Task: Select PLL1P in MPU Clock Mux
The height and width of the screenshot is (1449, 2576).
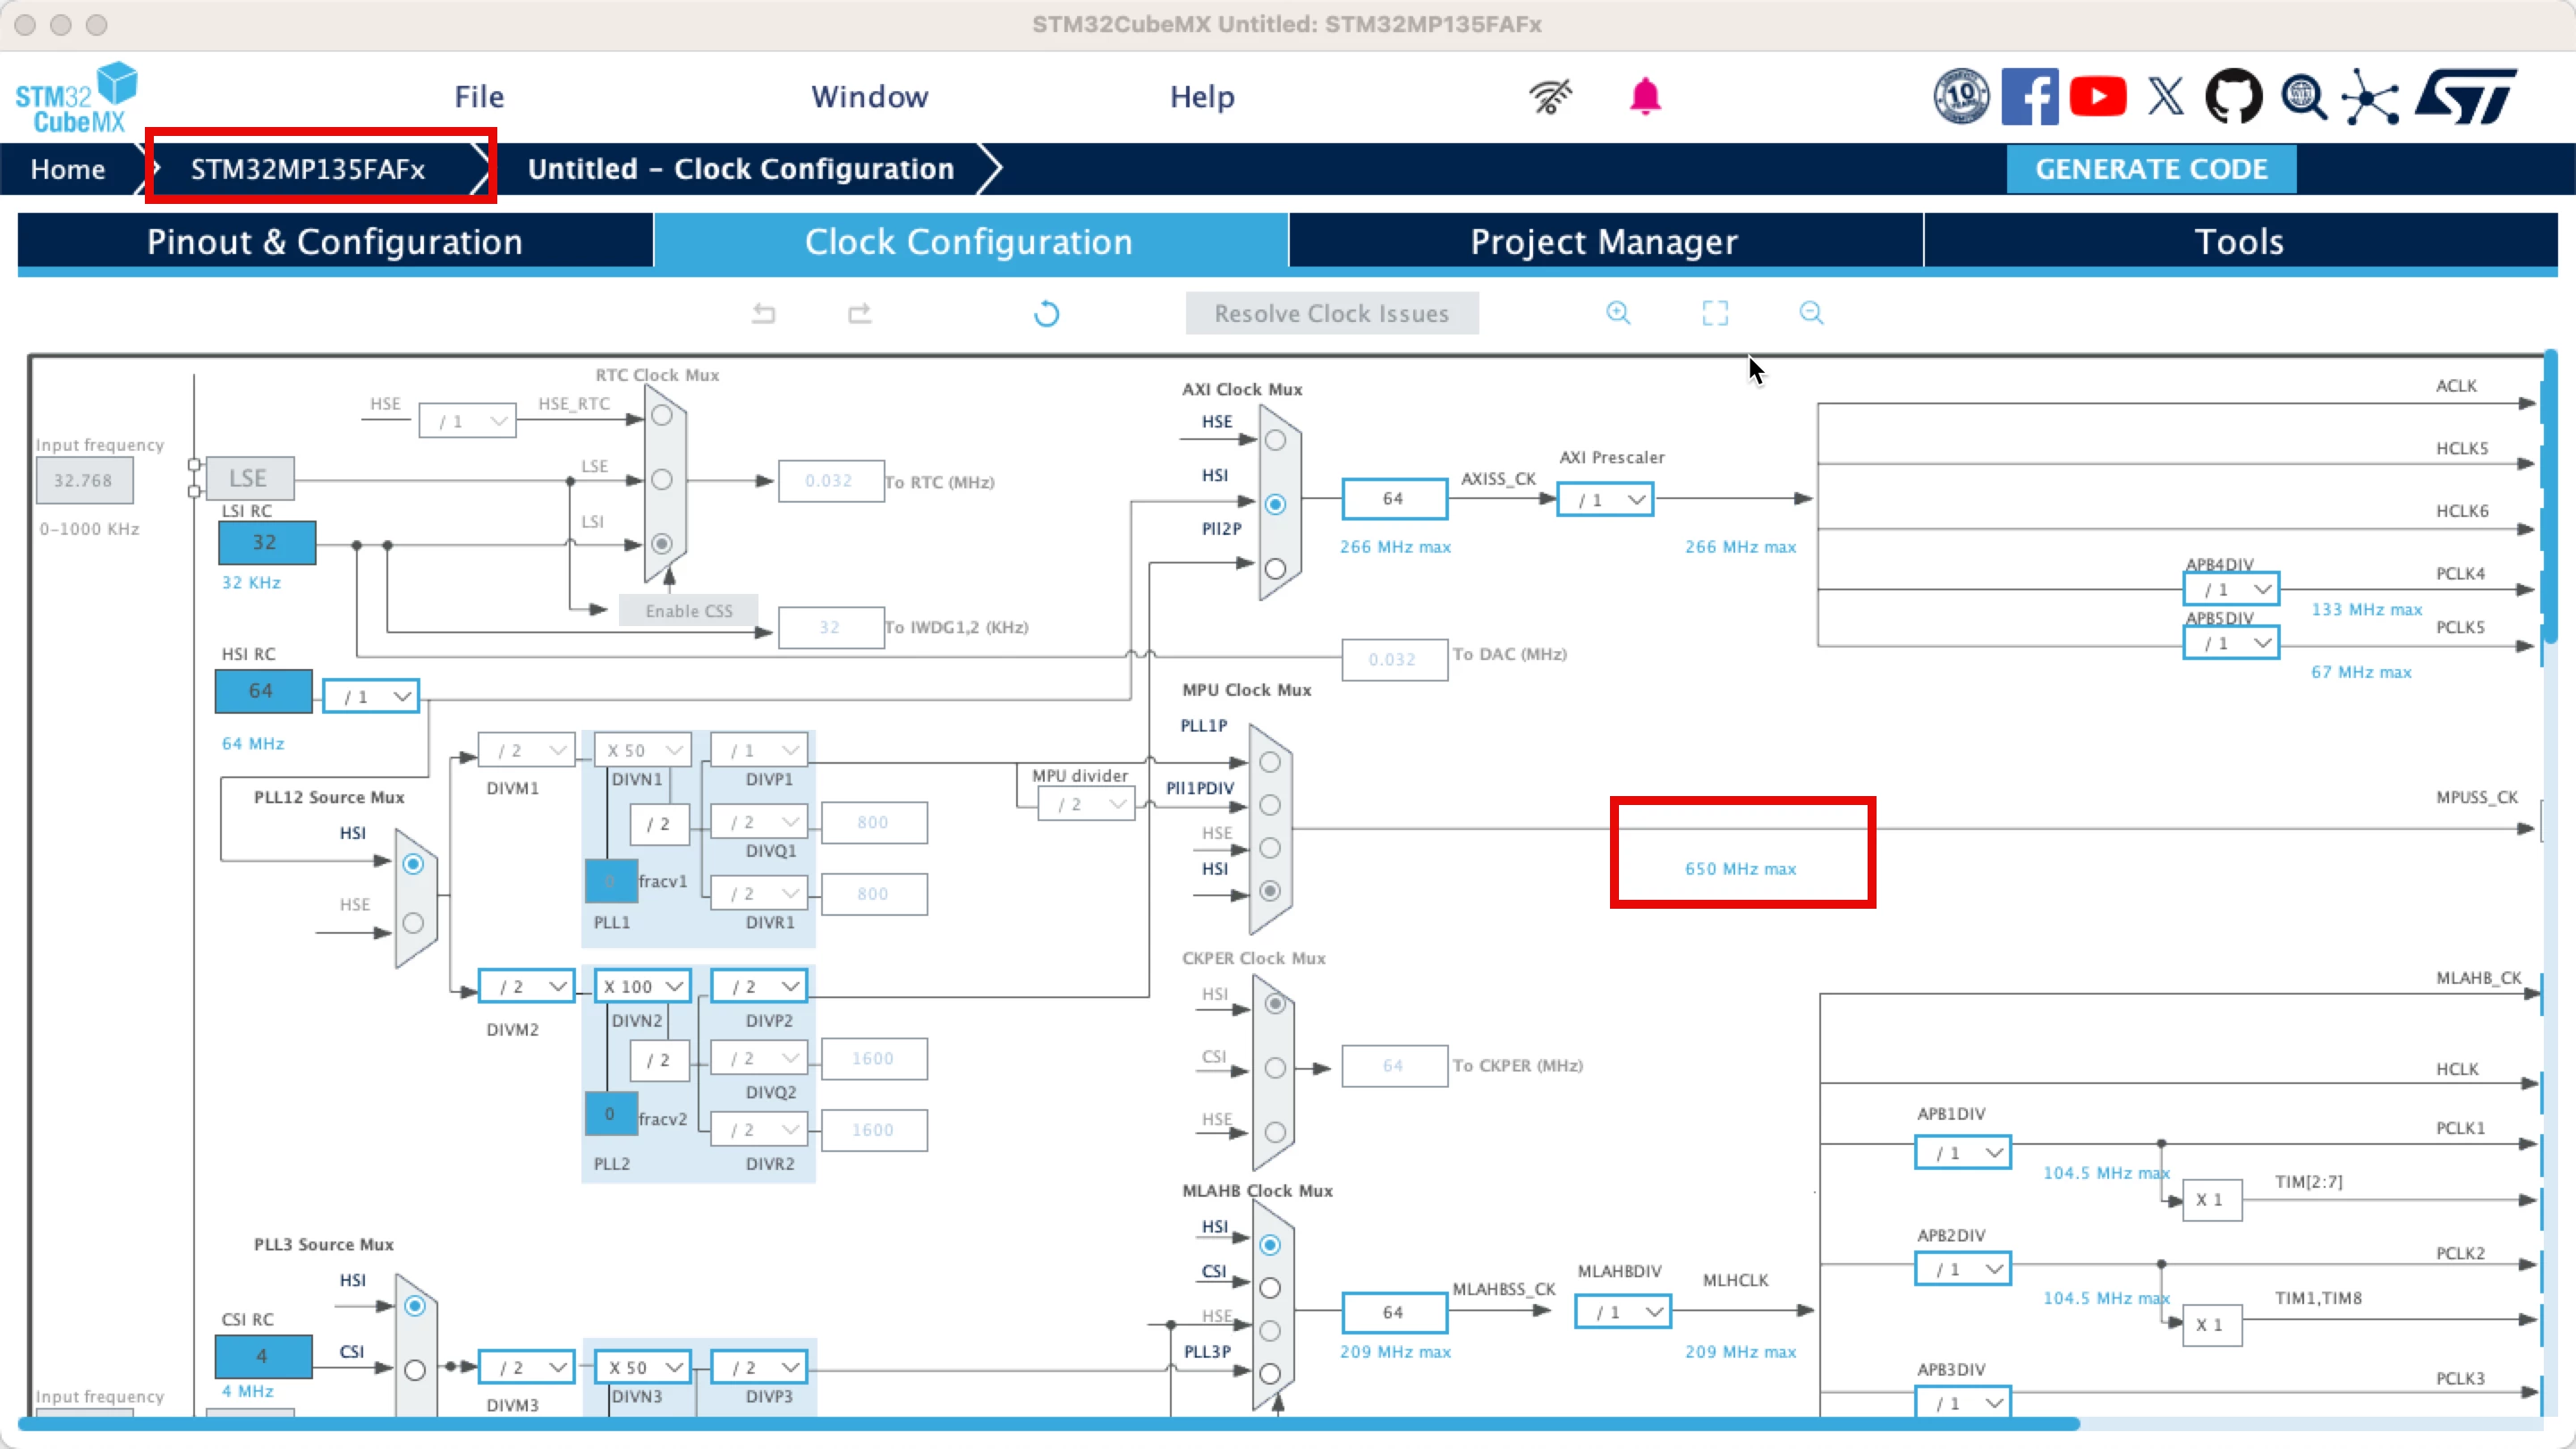Action: tap(1270, 763)
